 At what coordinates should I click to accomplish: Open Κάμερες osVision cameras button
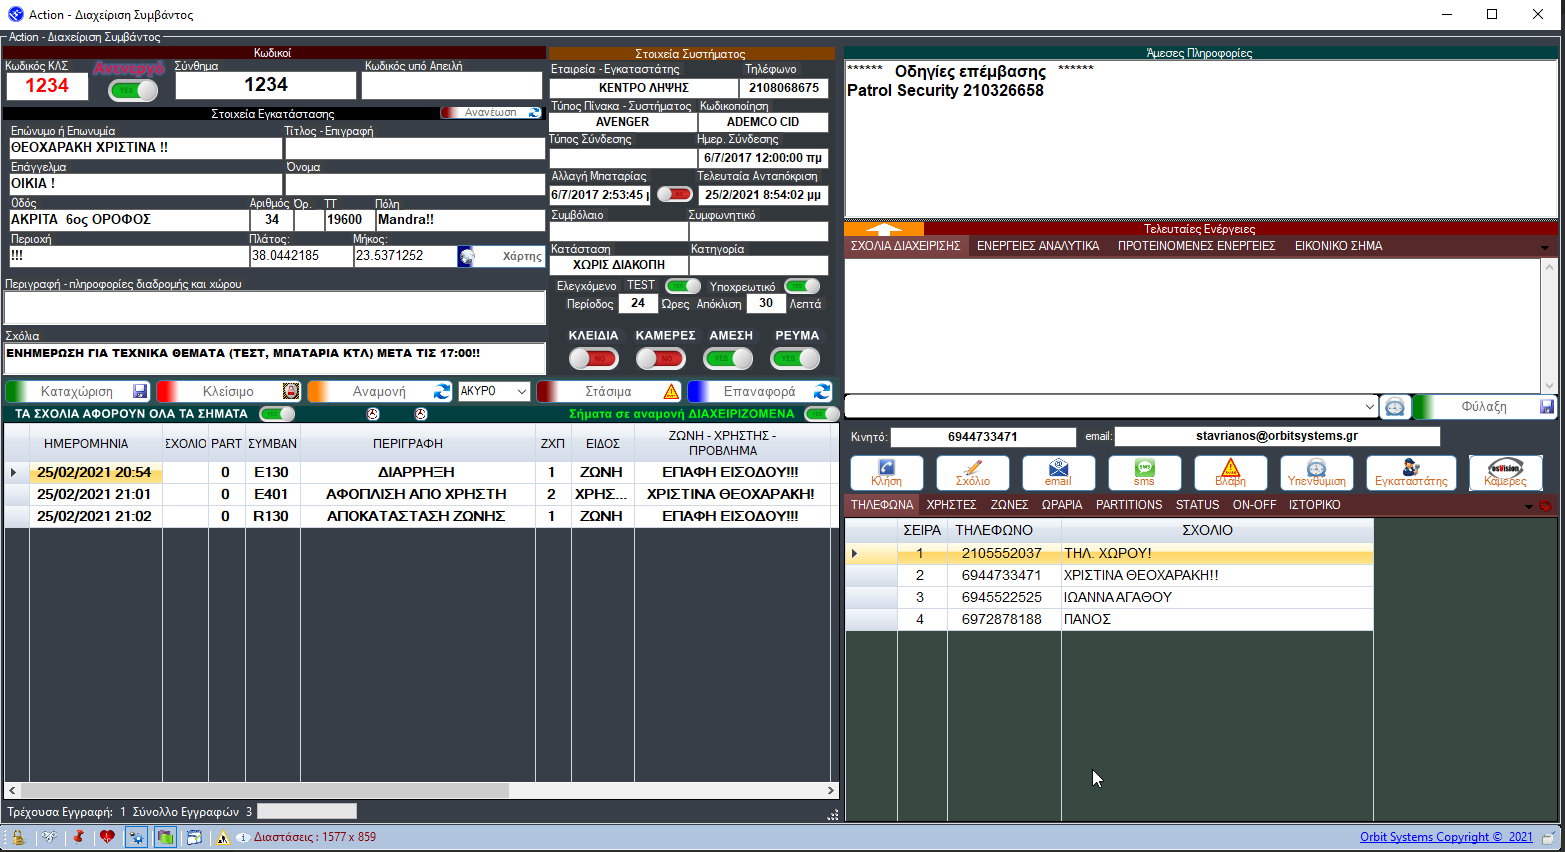pyautogui.click(x=1505, y=472)
